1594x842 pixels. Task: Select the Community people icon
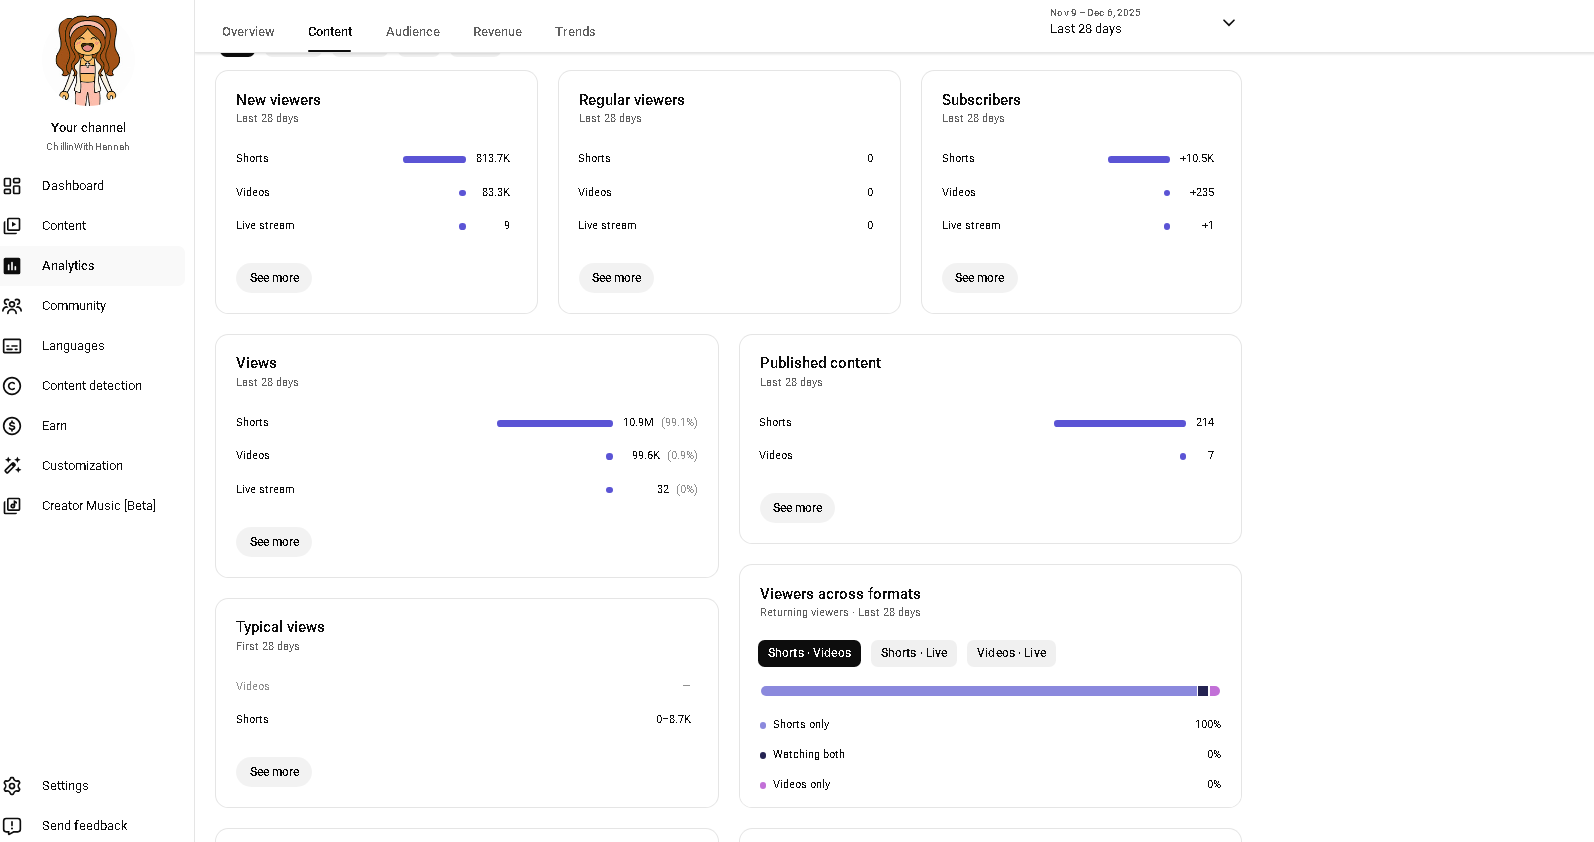[12, 306]
